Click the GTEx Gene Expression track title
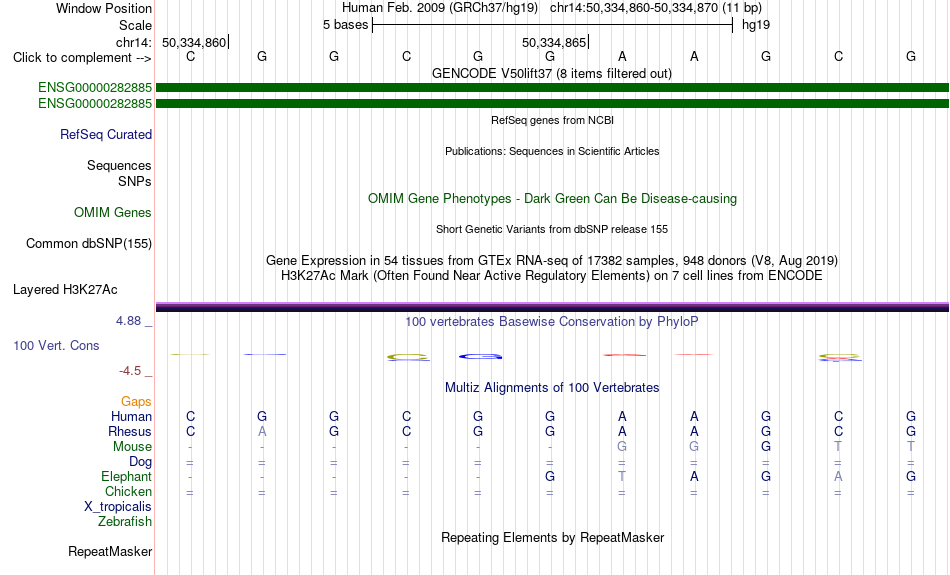The width and height of the screenshot is (950, 575). pyautogui.click(x=552, y=261)
